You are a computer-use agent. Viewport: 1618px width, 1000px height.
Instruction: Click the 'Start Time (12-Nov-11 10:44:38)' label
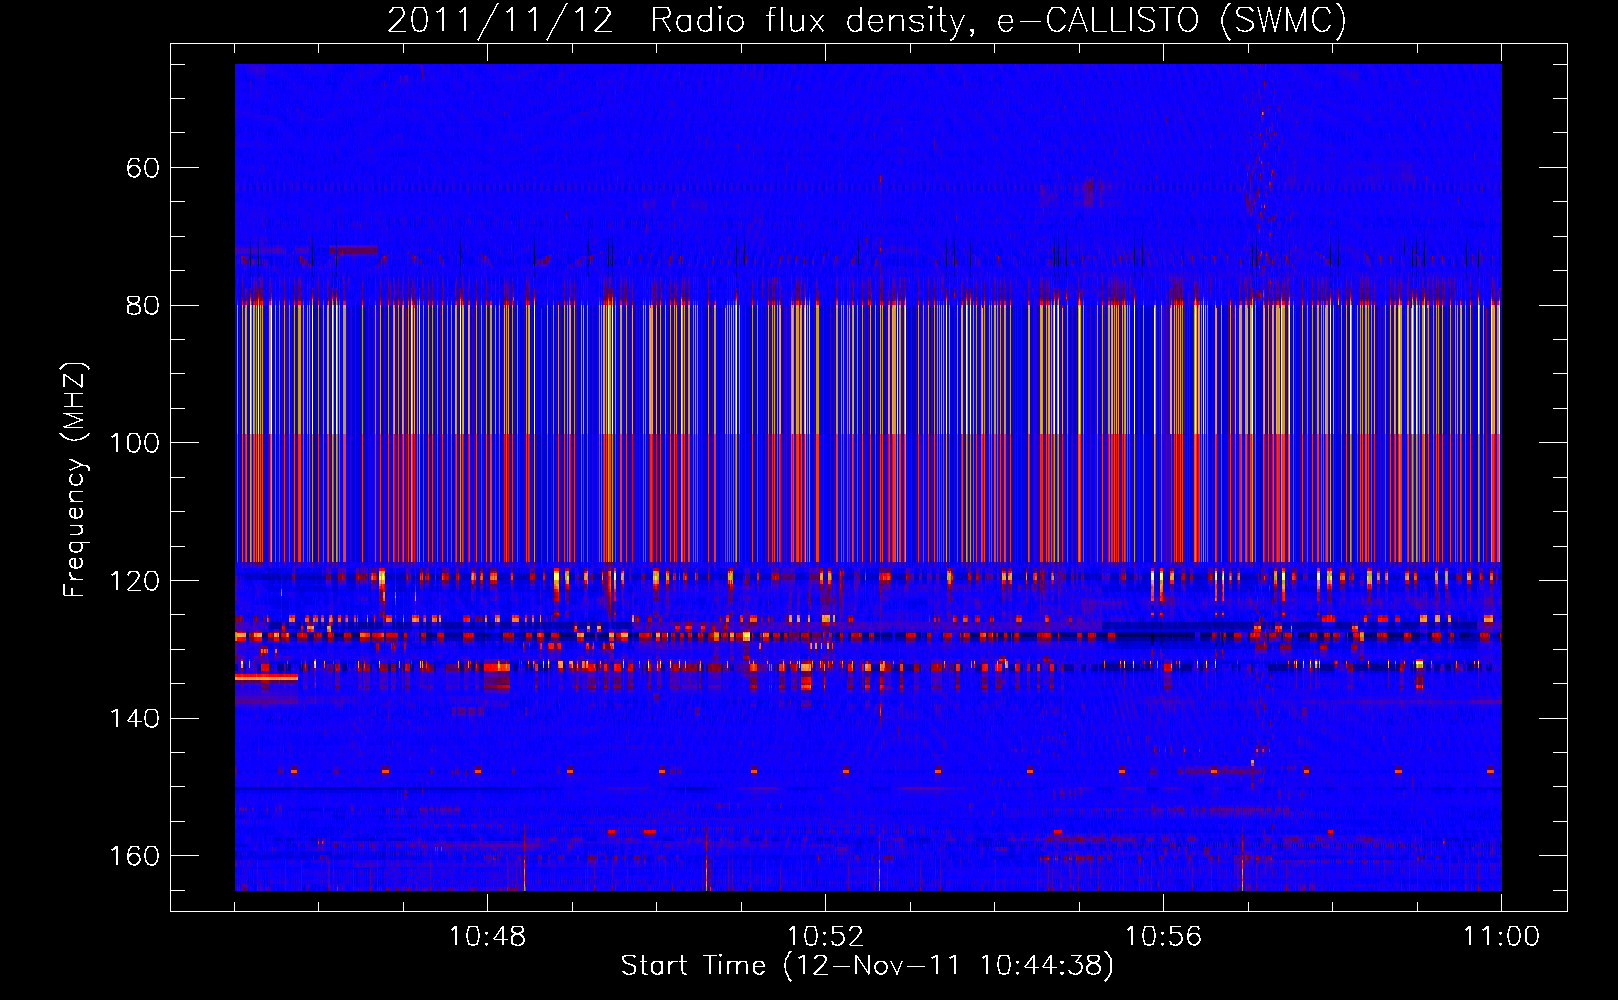[867, 966]
